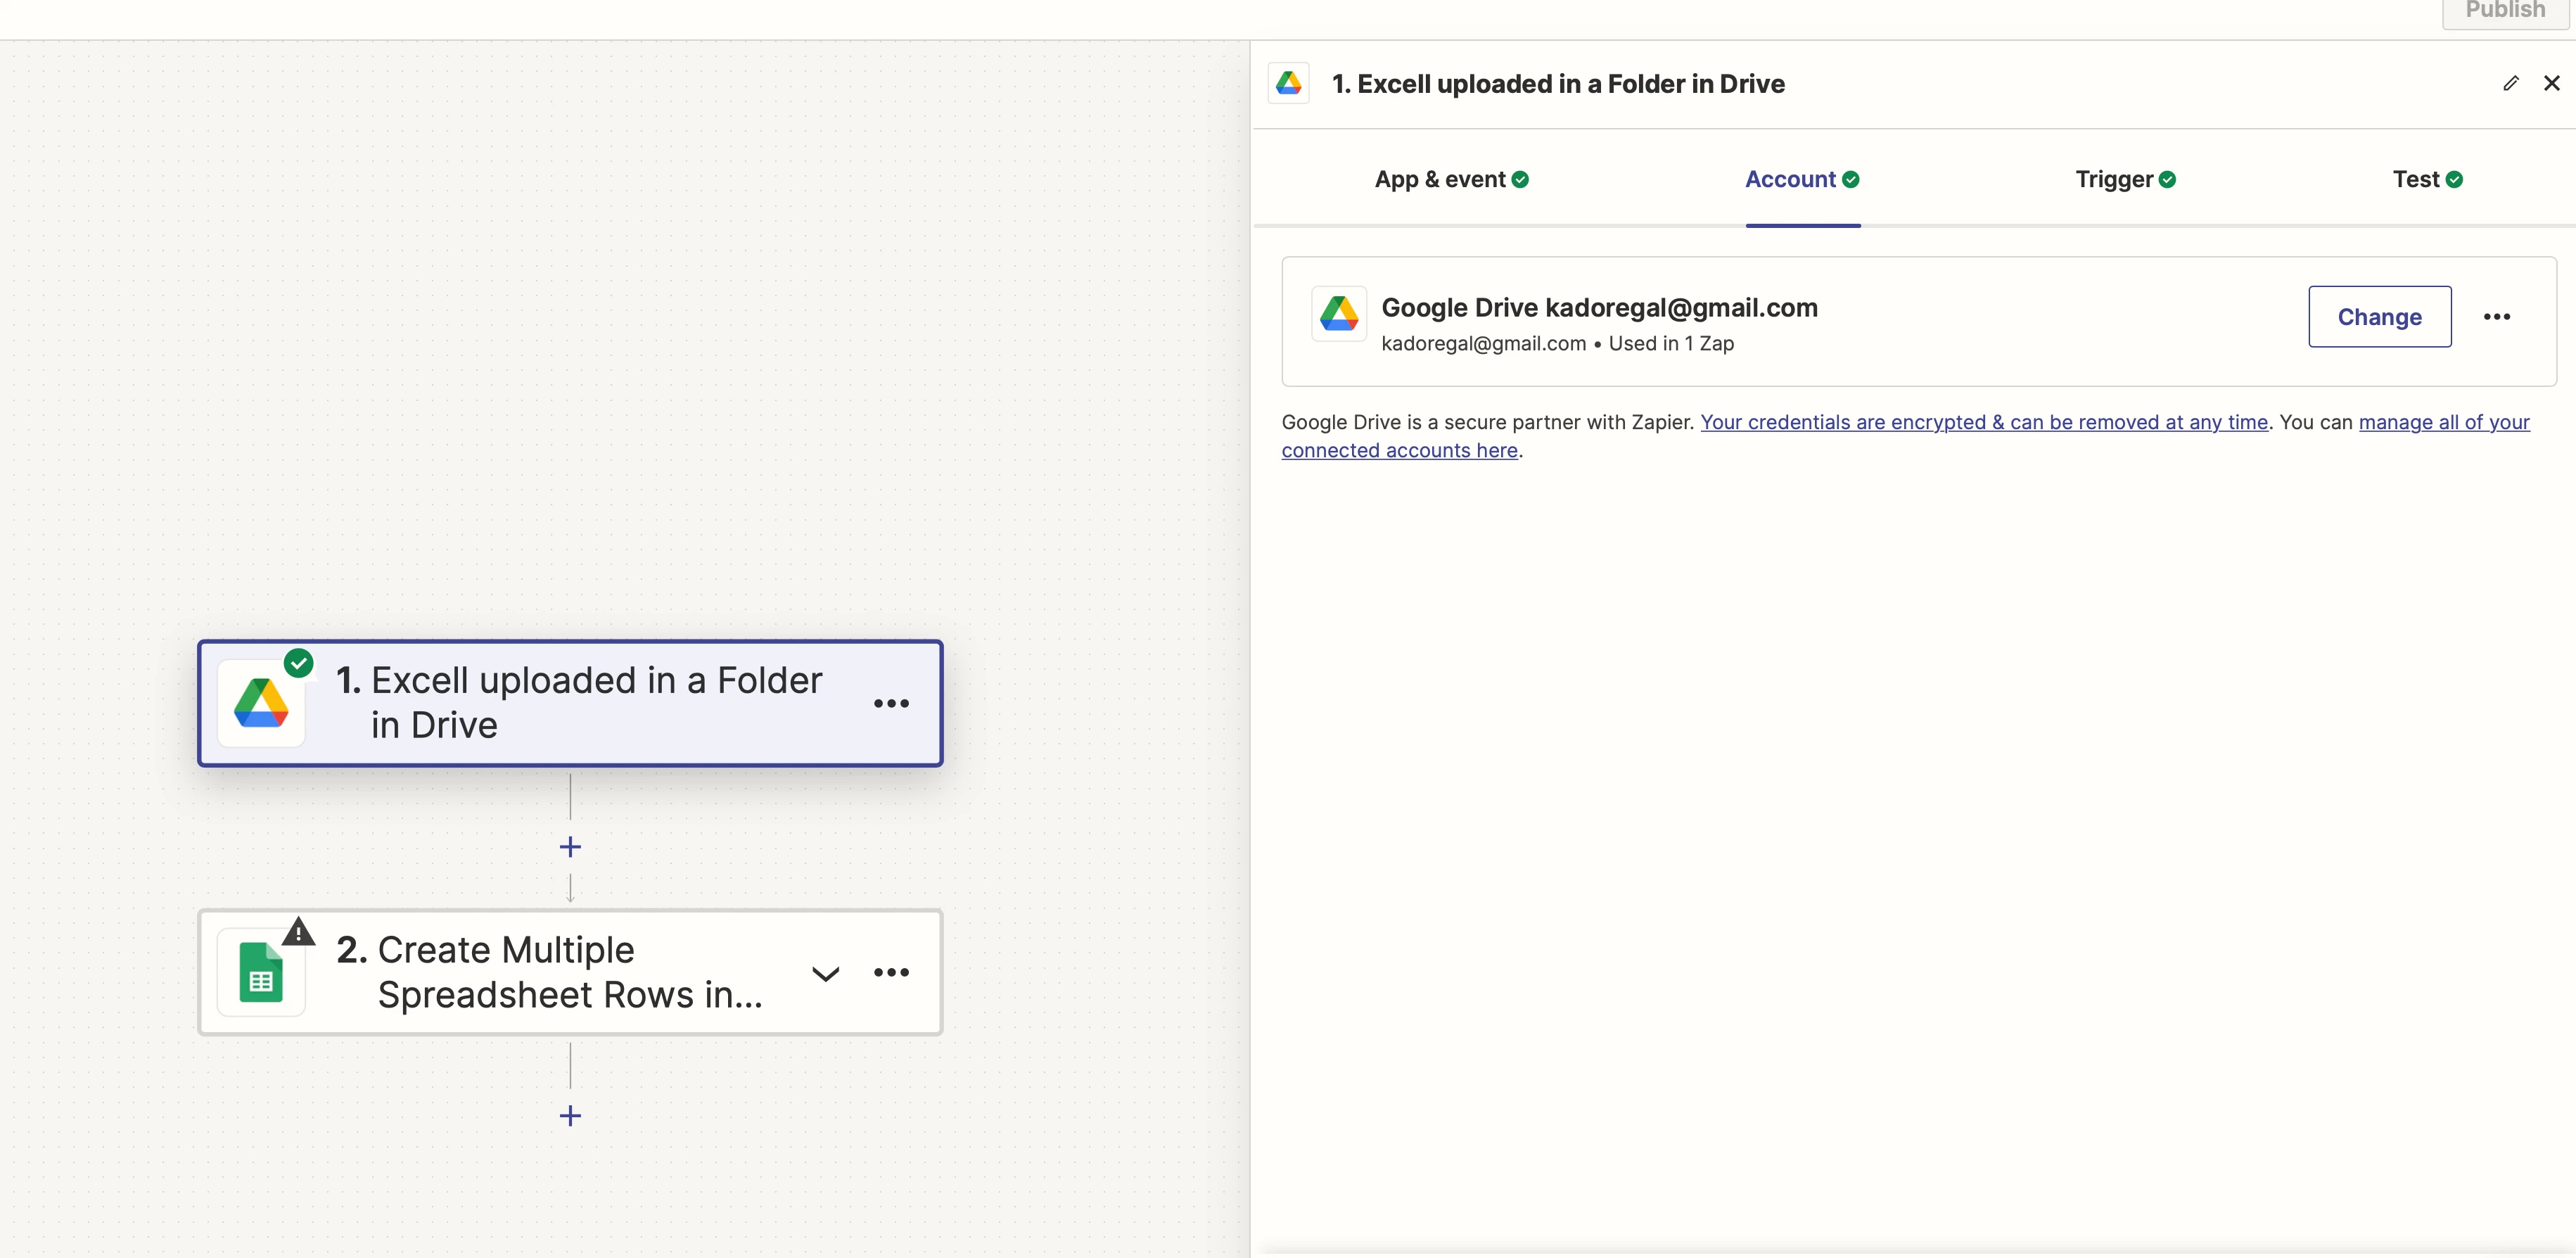Image resolution: width=2576 pixels, height=1258 pixels.
Task: Select Excell uploaded in Folder step card
Action: (x=595, y=702)
